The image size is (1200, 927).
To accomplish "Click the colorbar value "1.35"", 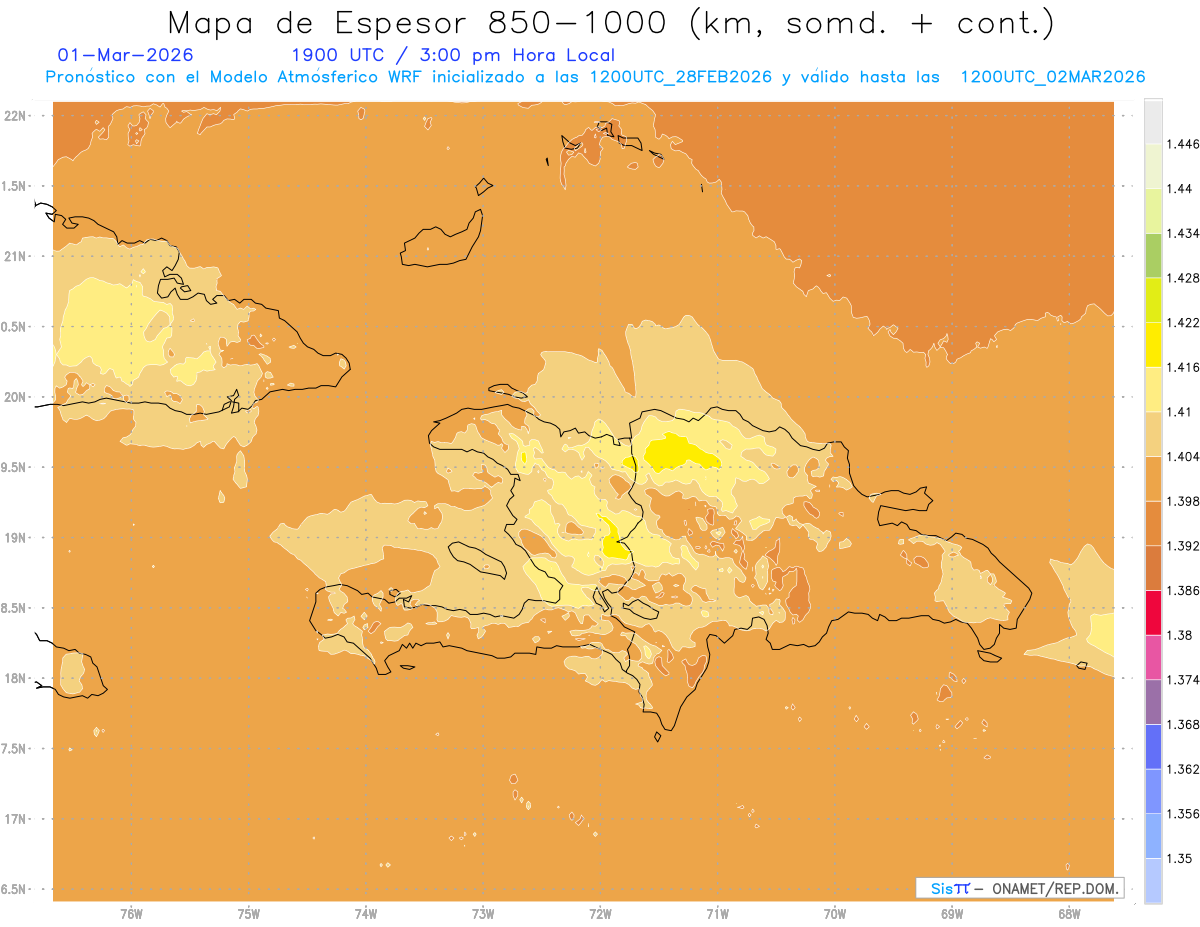I will 1180,857.
